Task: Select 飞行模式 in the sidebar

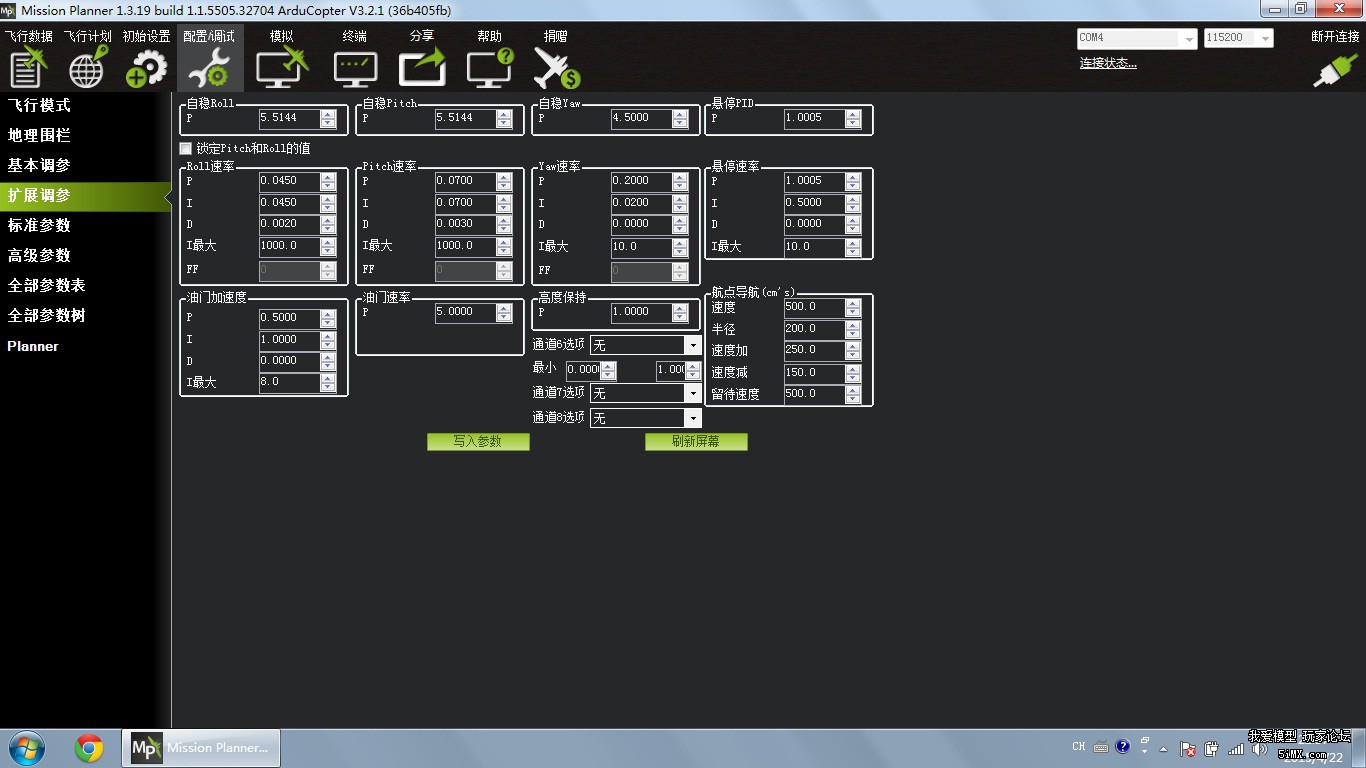Action: tap(40, 105)
